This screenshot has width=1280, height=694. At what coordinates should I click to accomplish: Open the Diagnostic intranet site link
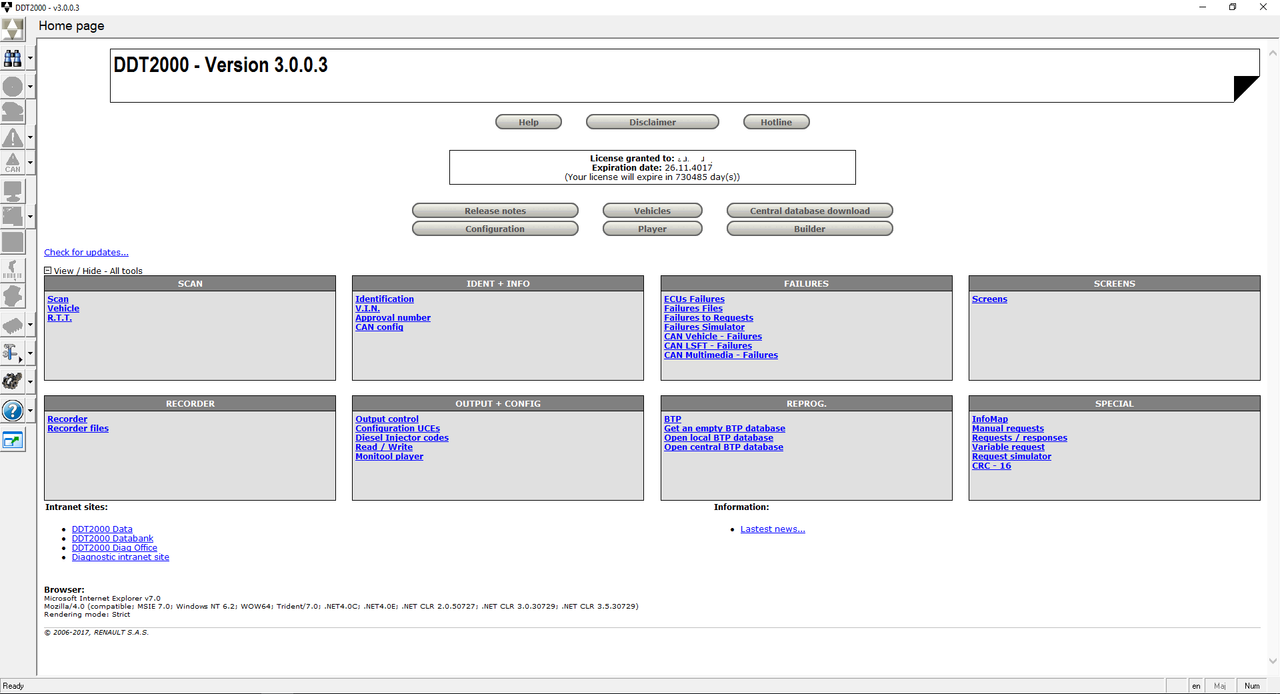click(120, 557)
